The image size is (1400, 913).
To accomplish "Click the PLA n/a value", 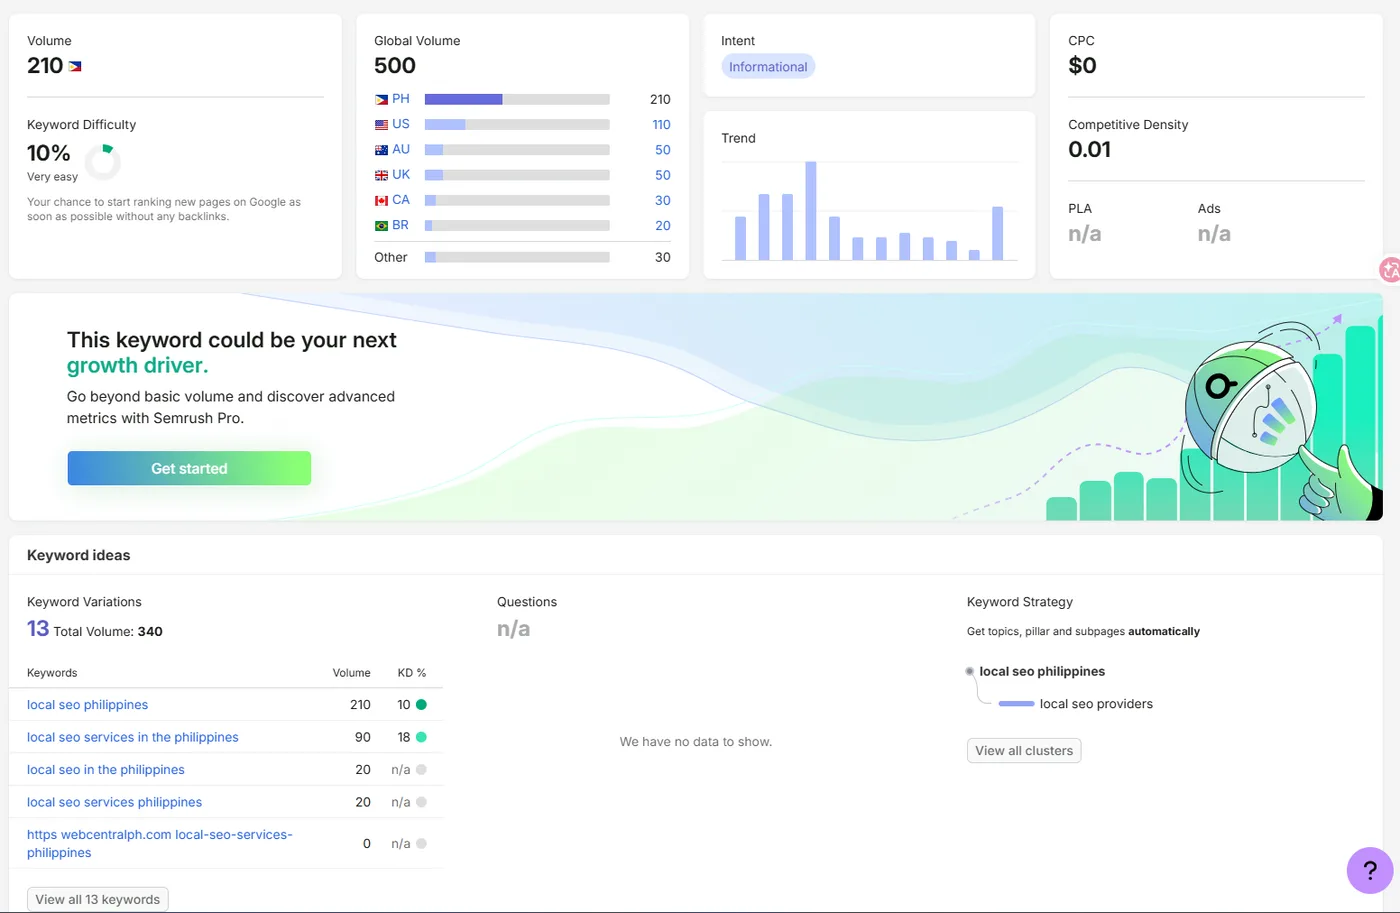I will point(1085,234).
